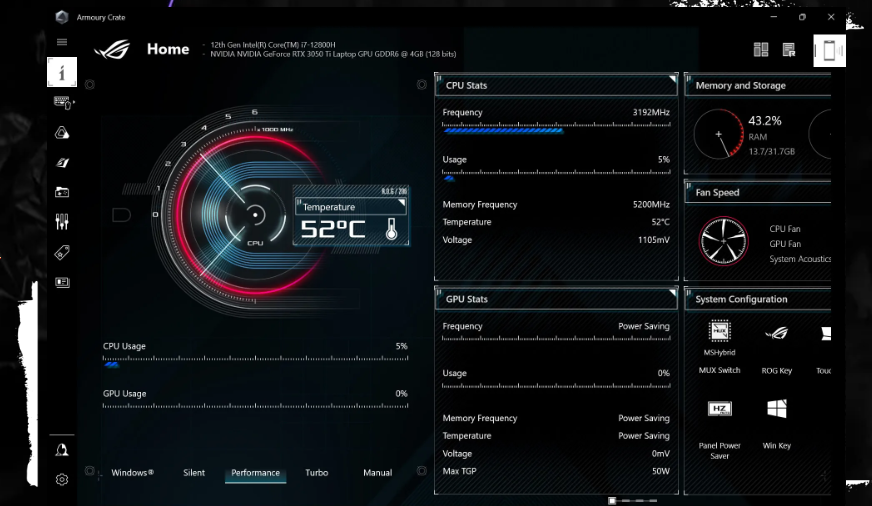Click the '0mV' GPU voltage value
This screenshot has width=872, height=506.
click(x=661, y=453)
